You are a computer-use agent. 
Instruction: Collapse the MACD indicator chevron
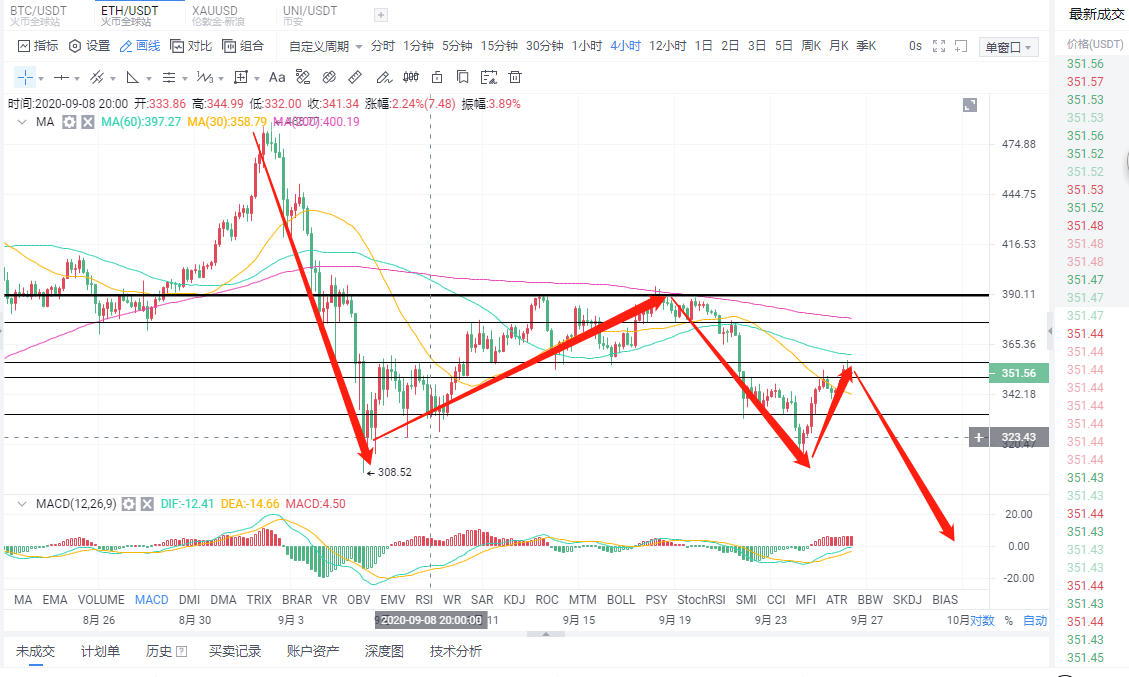[x=22, y=504]
